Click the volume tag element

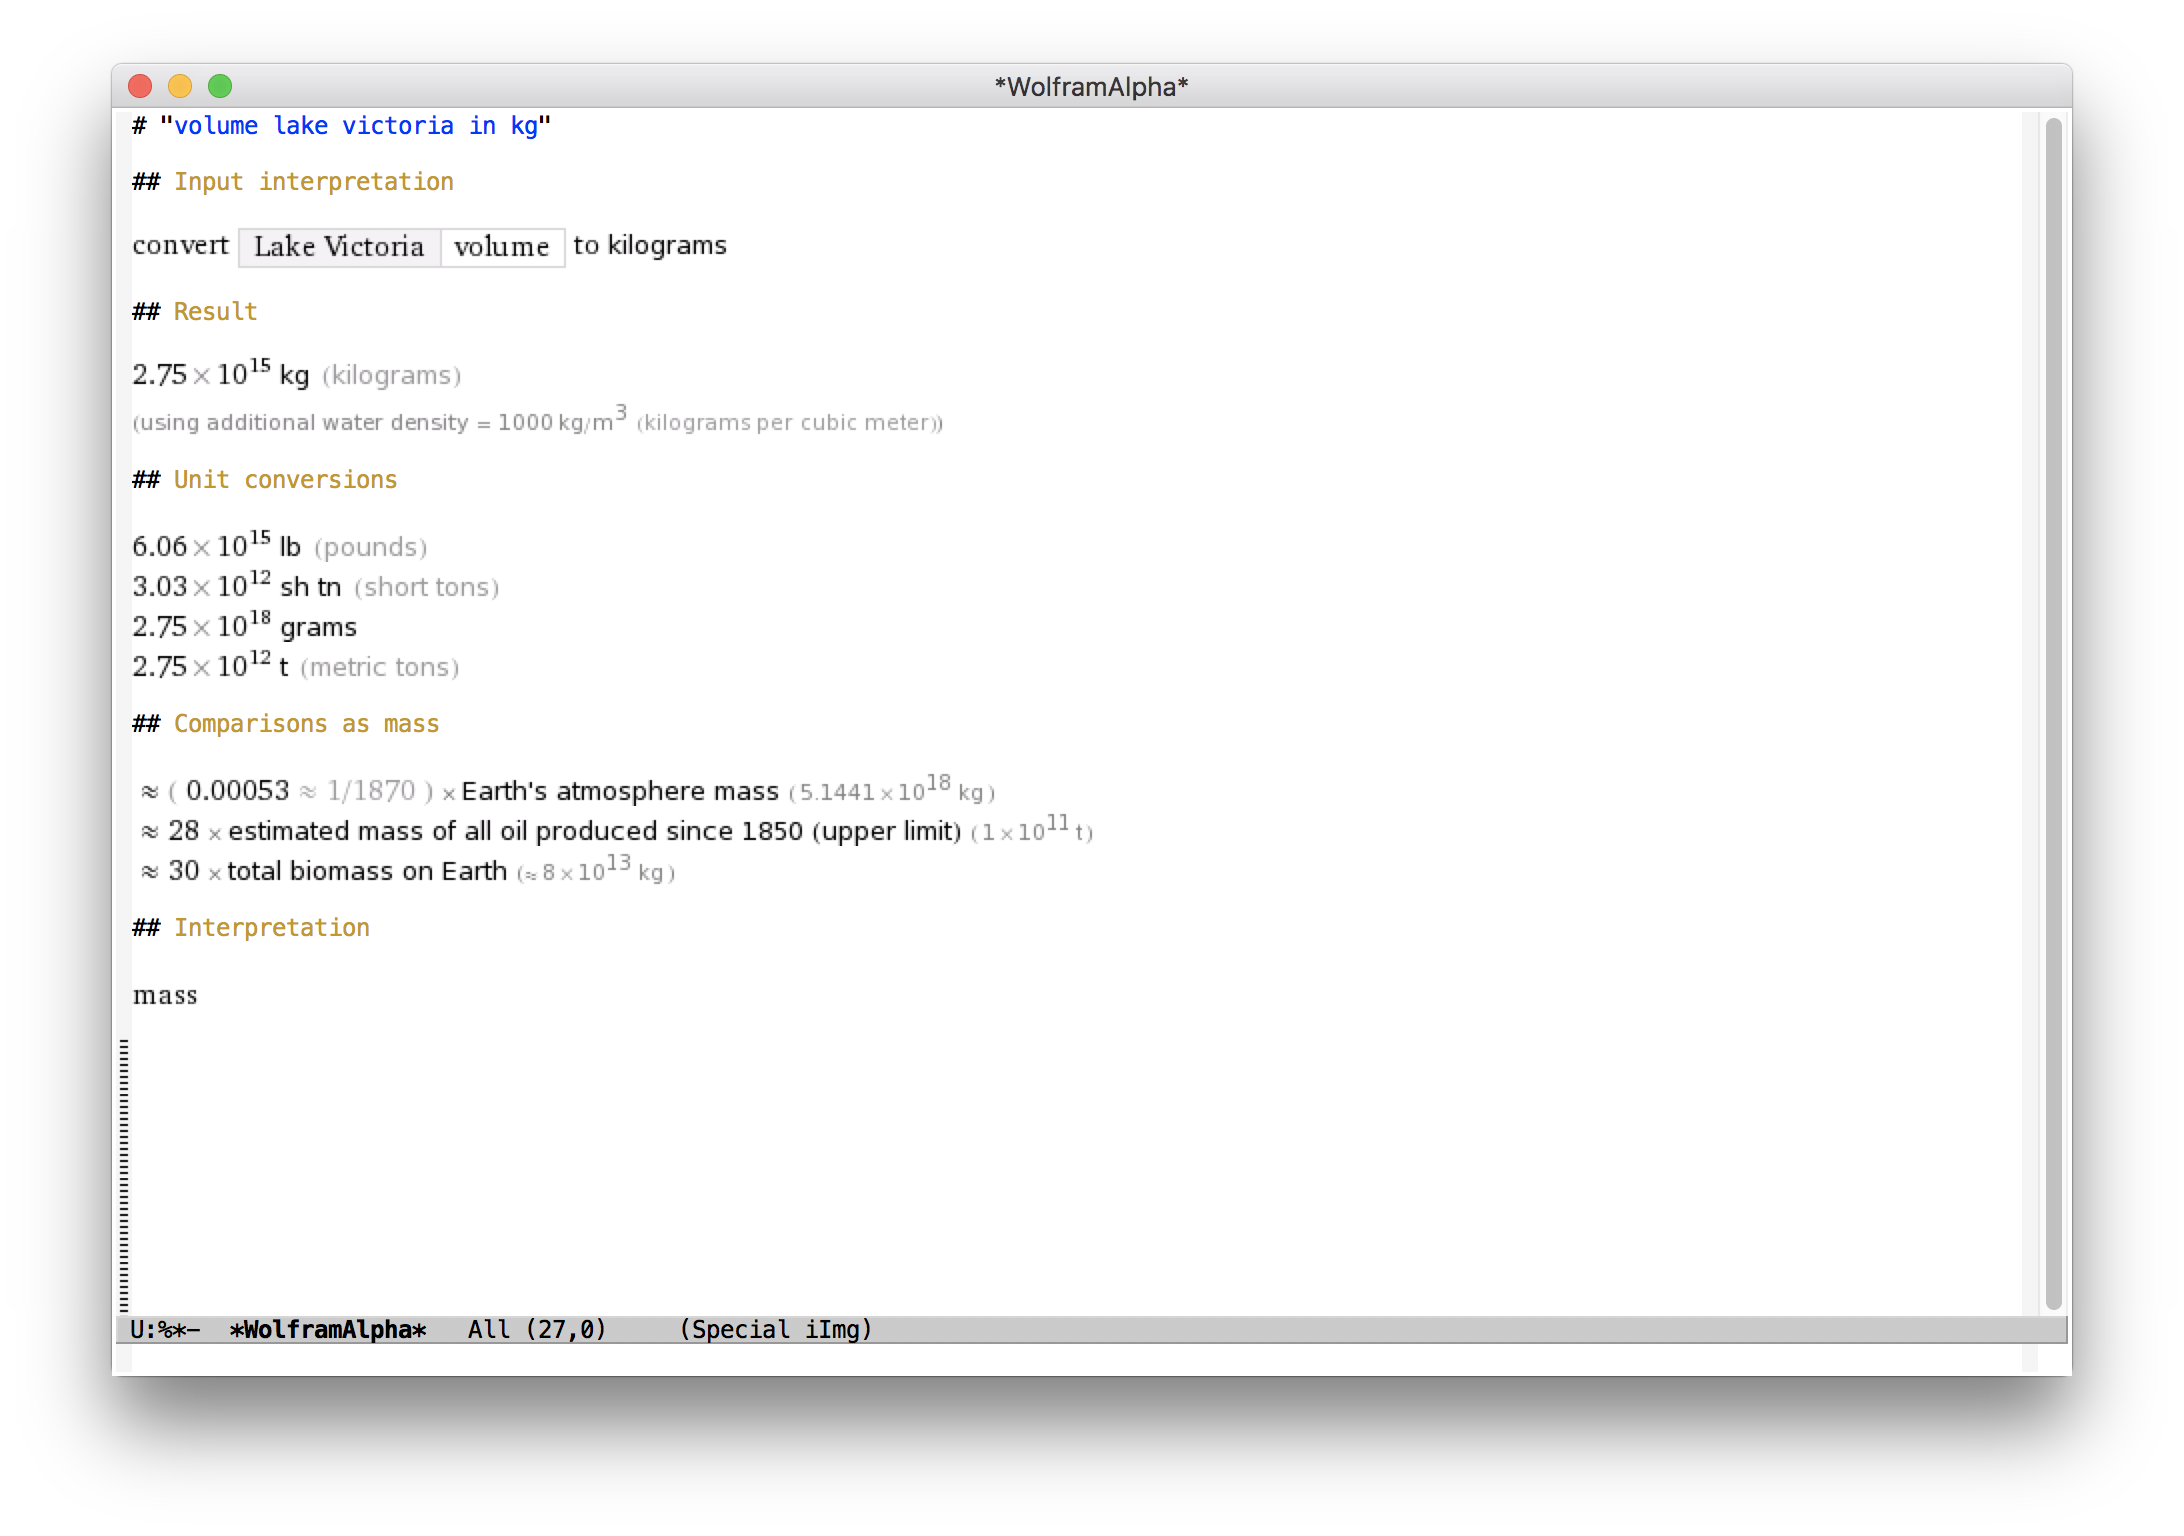click(x=500, y=246)
